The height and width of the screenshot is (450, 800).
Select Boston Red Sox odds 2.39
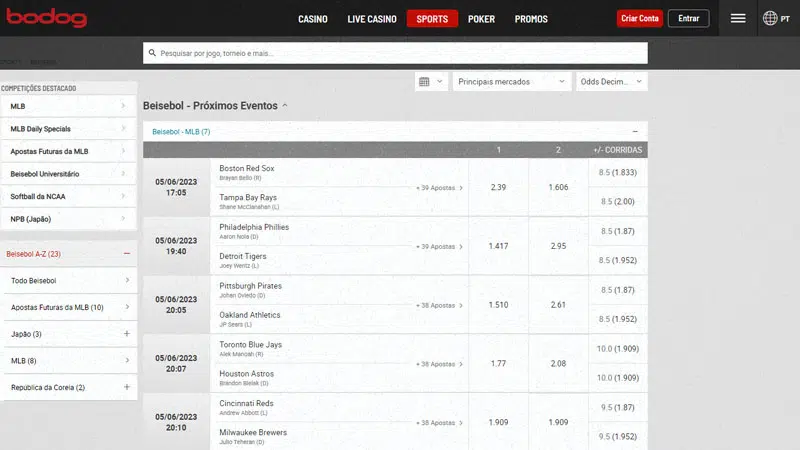click(x=498, y=187)
